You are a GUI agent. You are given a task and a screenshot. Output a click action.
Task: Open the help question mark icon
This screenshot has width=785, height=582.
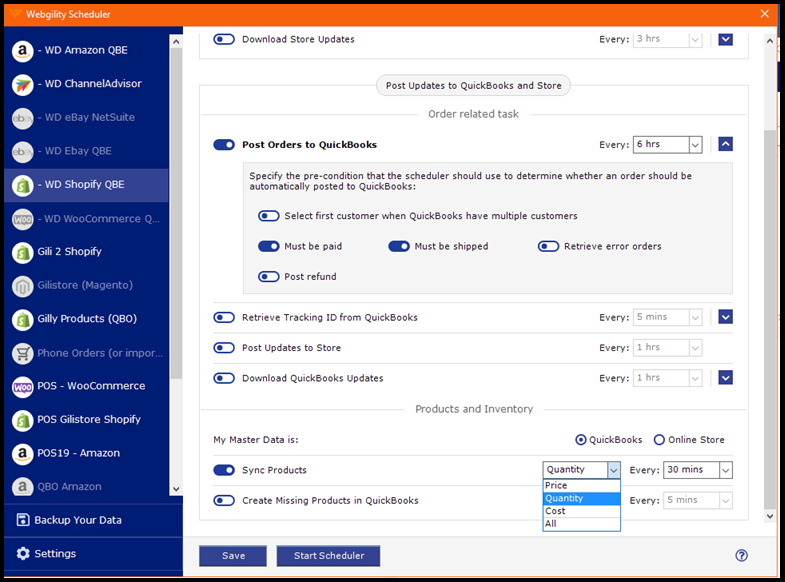[x=741, y=556]
